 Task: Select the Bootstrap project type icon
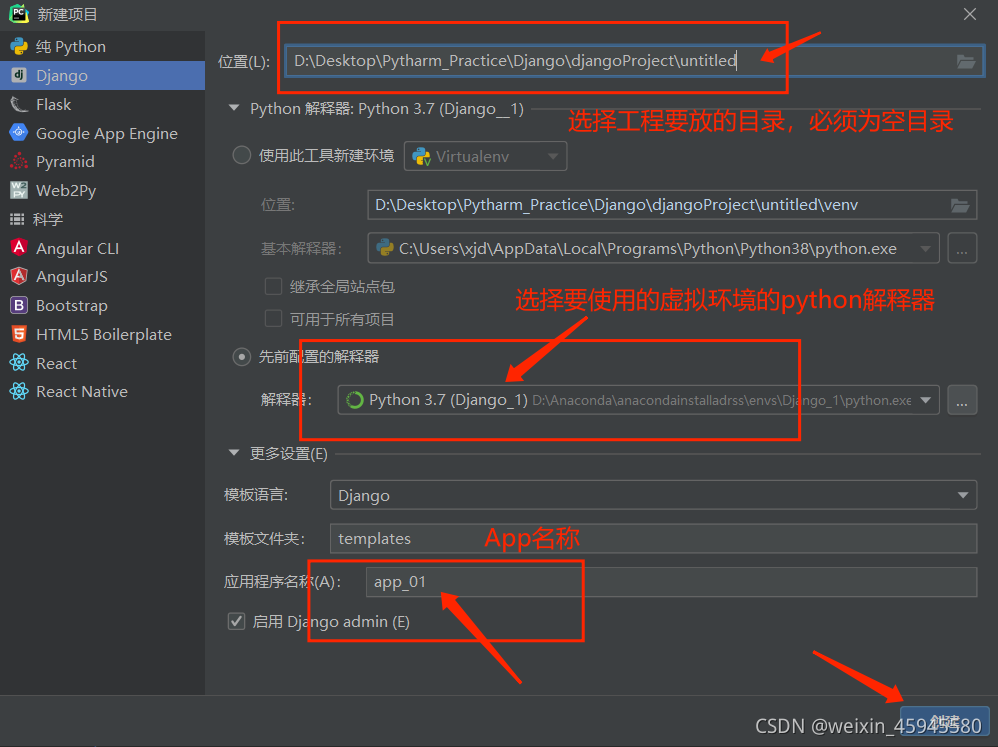click(20, 305)
